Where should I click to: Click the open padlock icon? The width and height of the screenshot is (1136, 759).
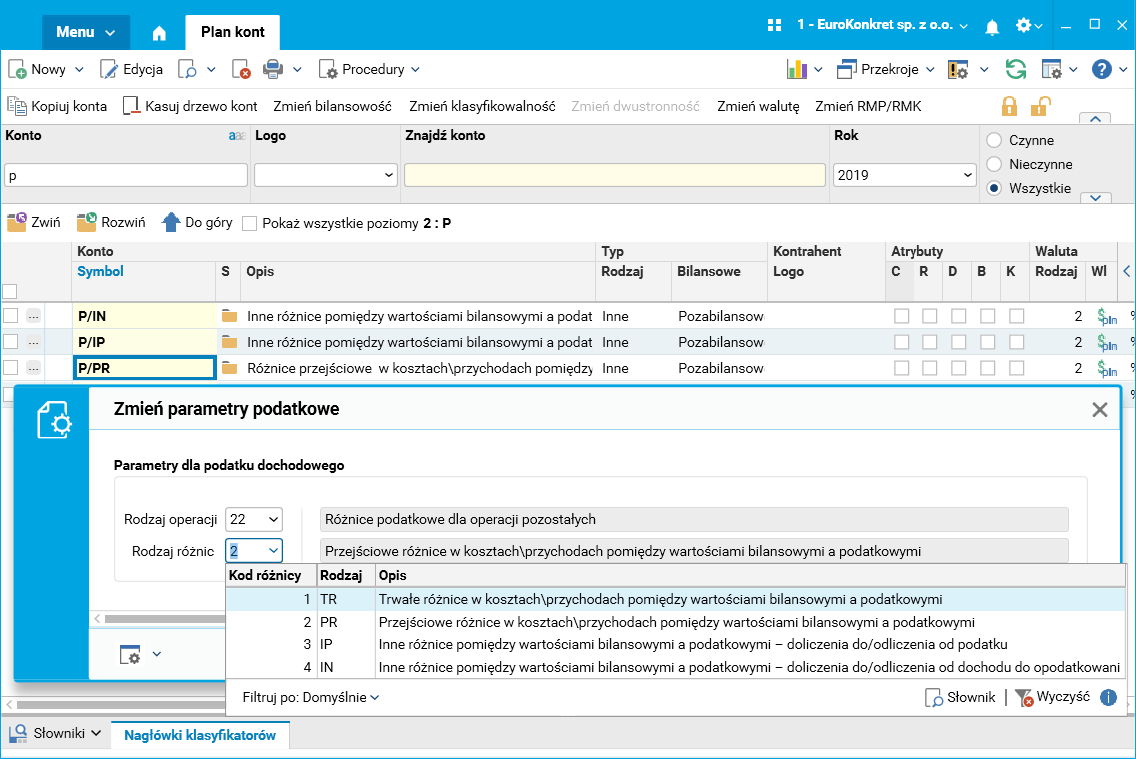[1041, 106]
